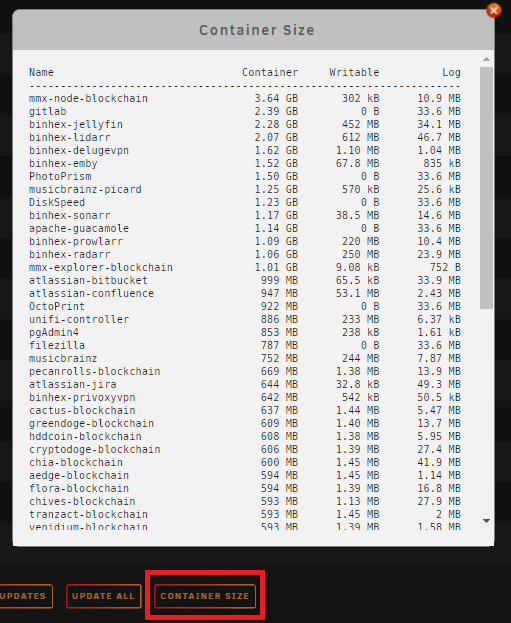Image resolution: width=511 pixels, height=623 pixels.
Task: Select the filezilla row name
Action: 57,345
